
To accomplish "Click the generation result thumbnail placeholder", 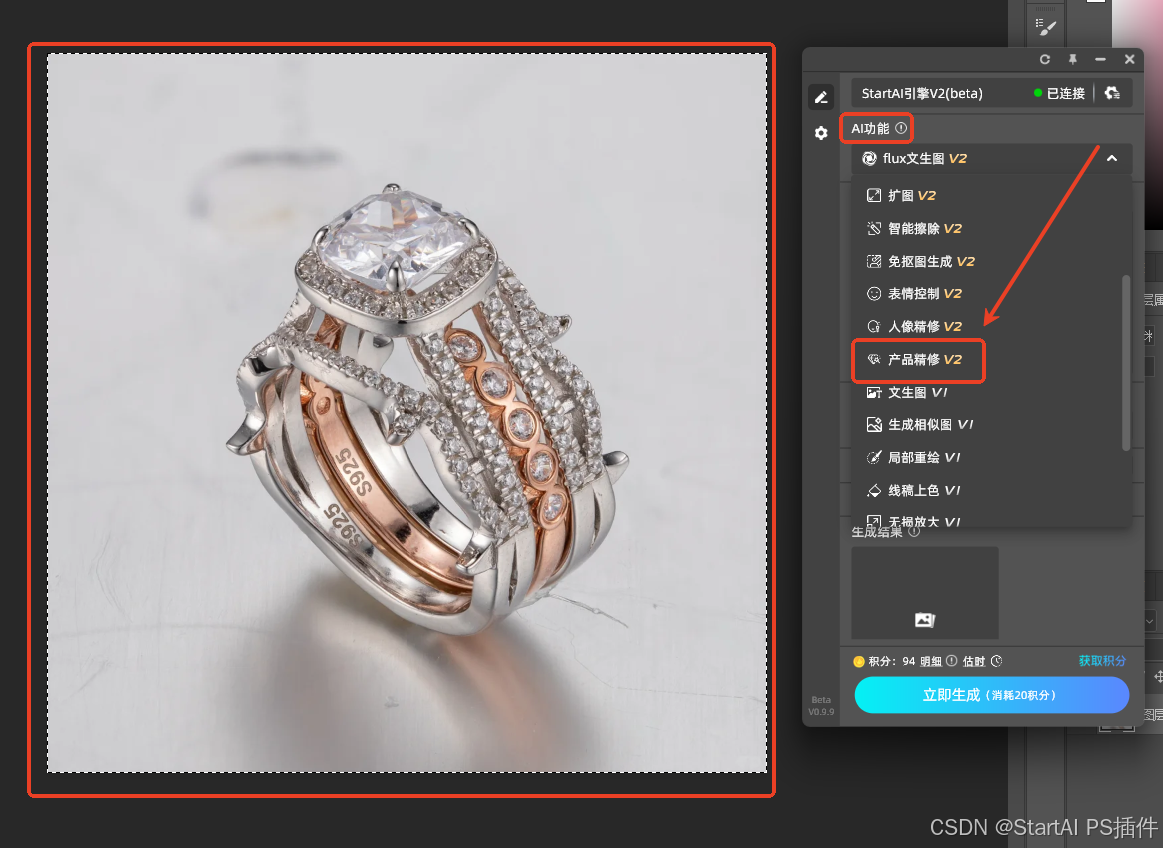I will point(924,593).
